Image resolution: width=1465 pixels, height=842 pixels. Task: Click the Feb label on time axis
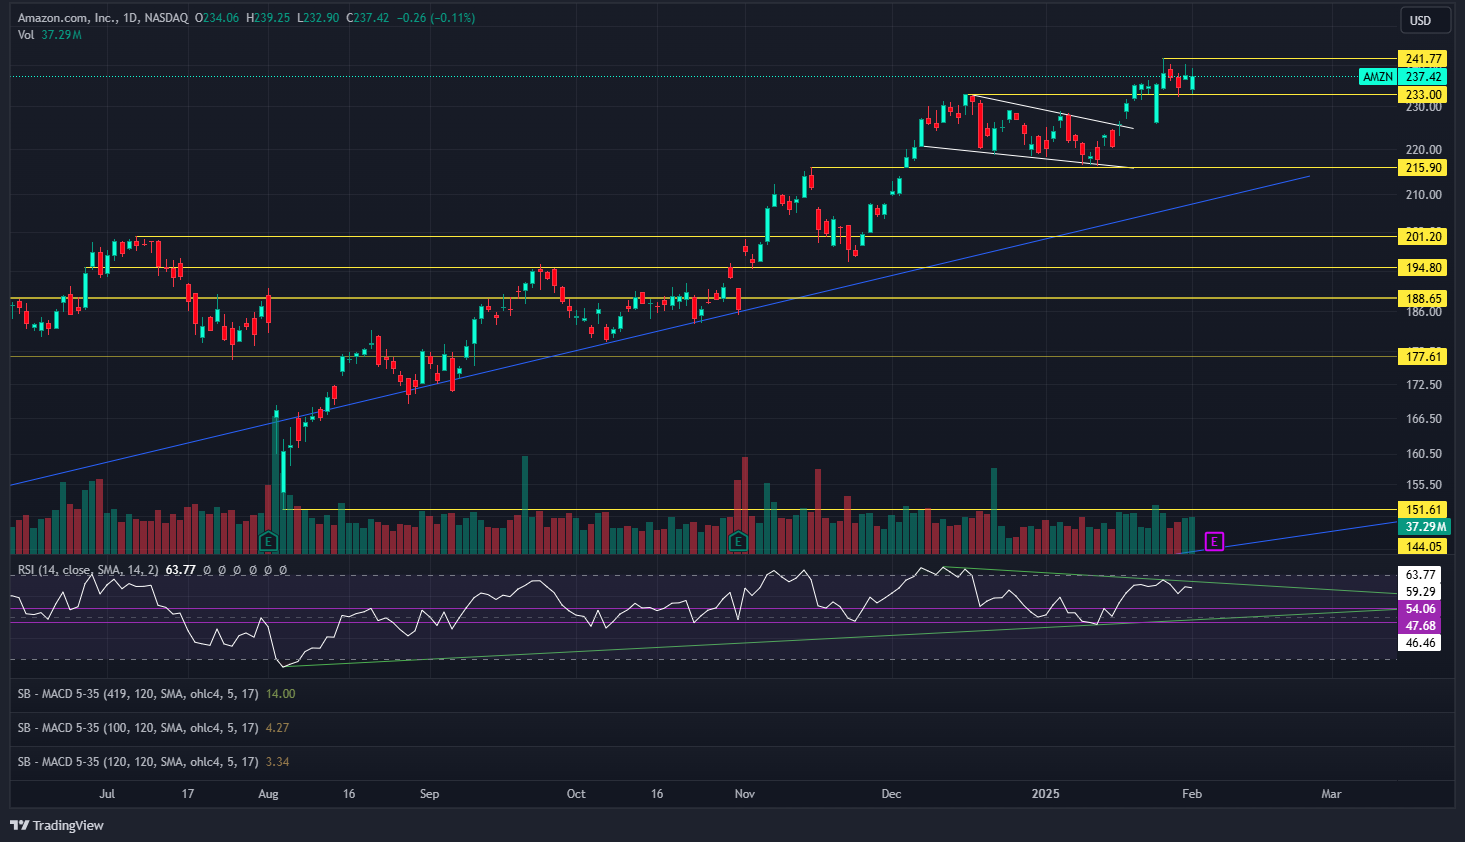pos(1192,794)
